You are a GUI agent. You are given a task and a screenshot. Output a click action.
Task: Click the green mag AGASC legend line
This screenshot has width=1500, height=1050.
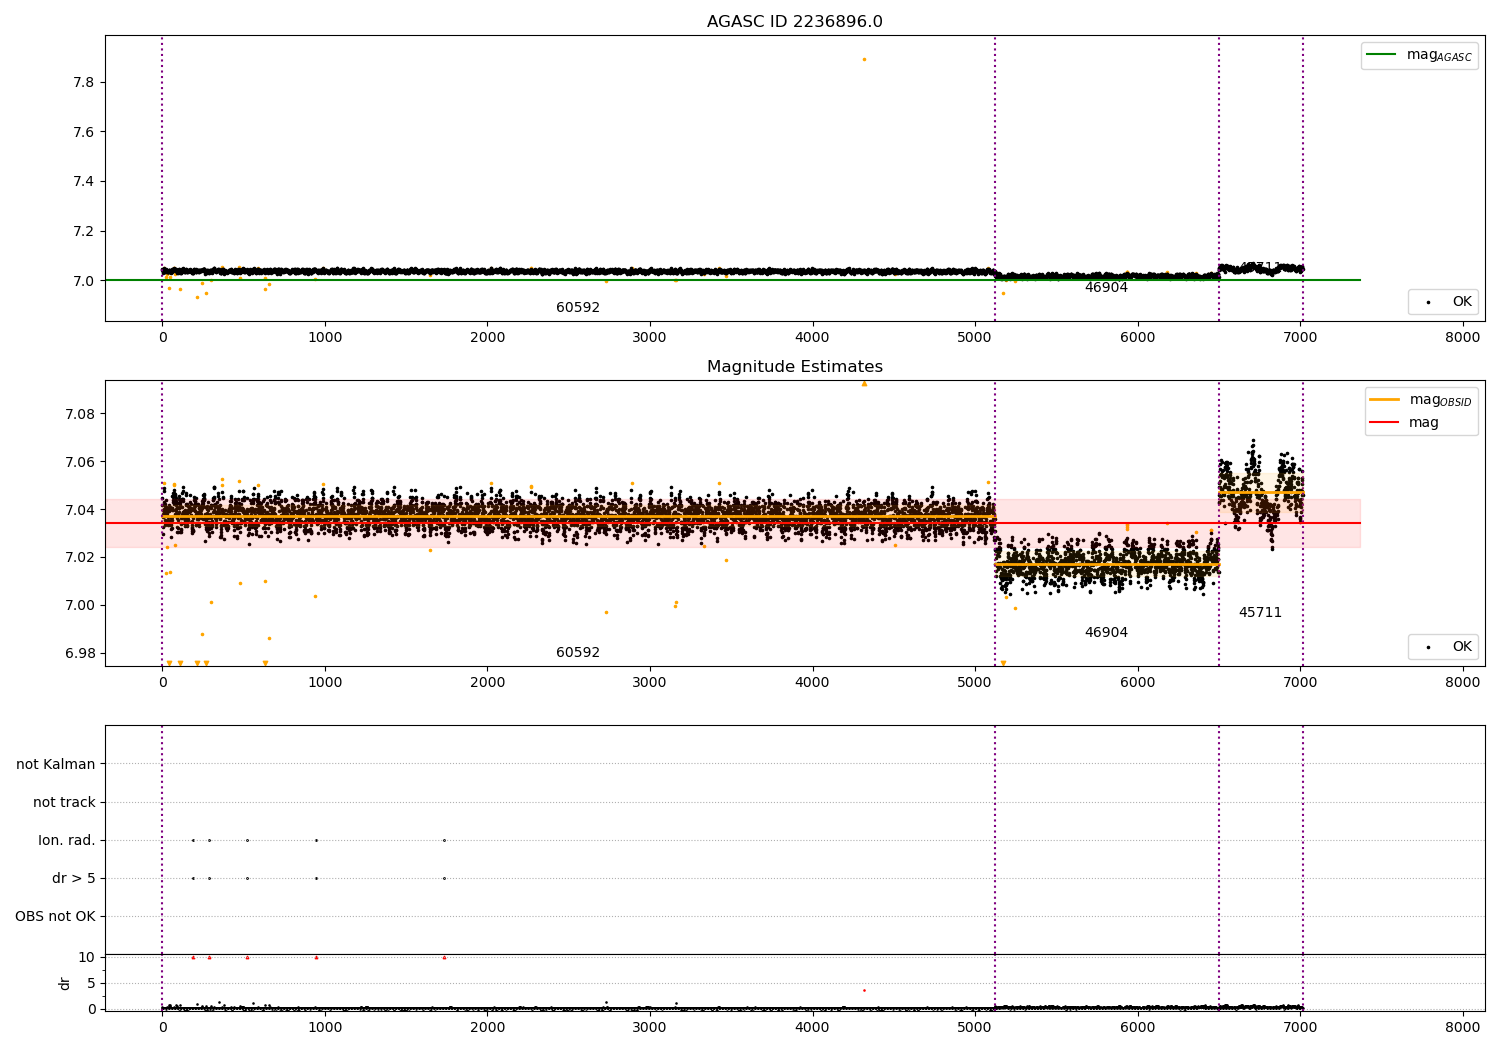(x=1381, y=55)
